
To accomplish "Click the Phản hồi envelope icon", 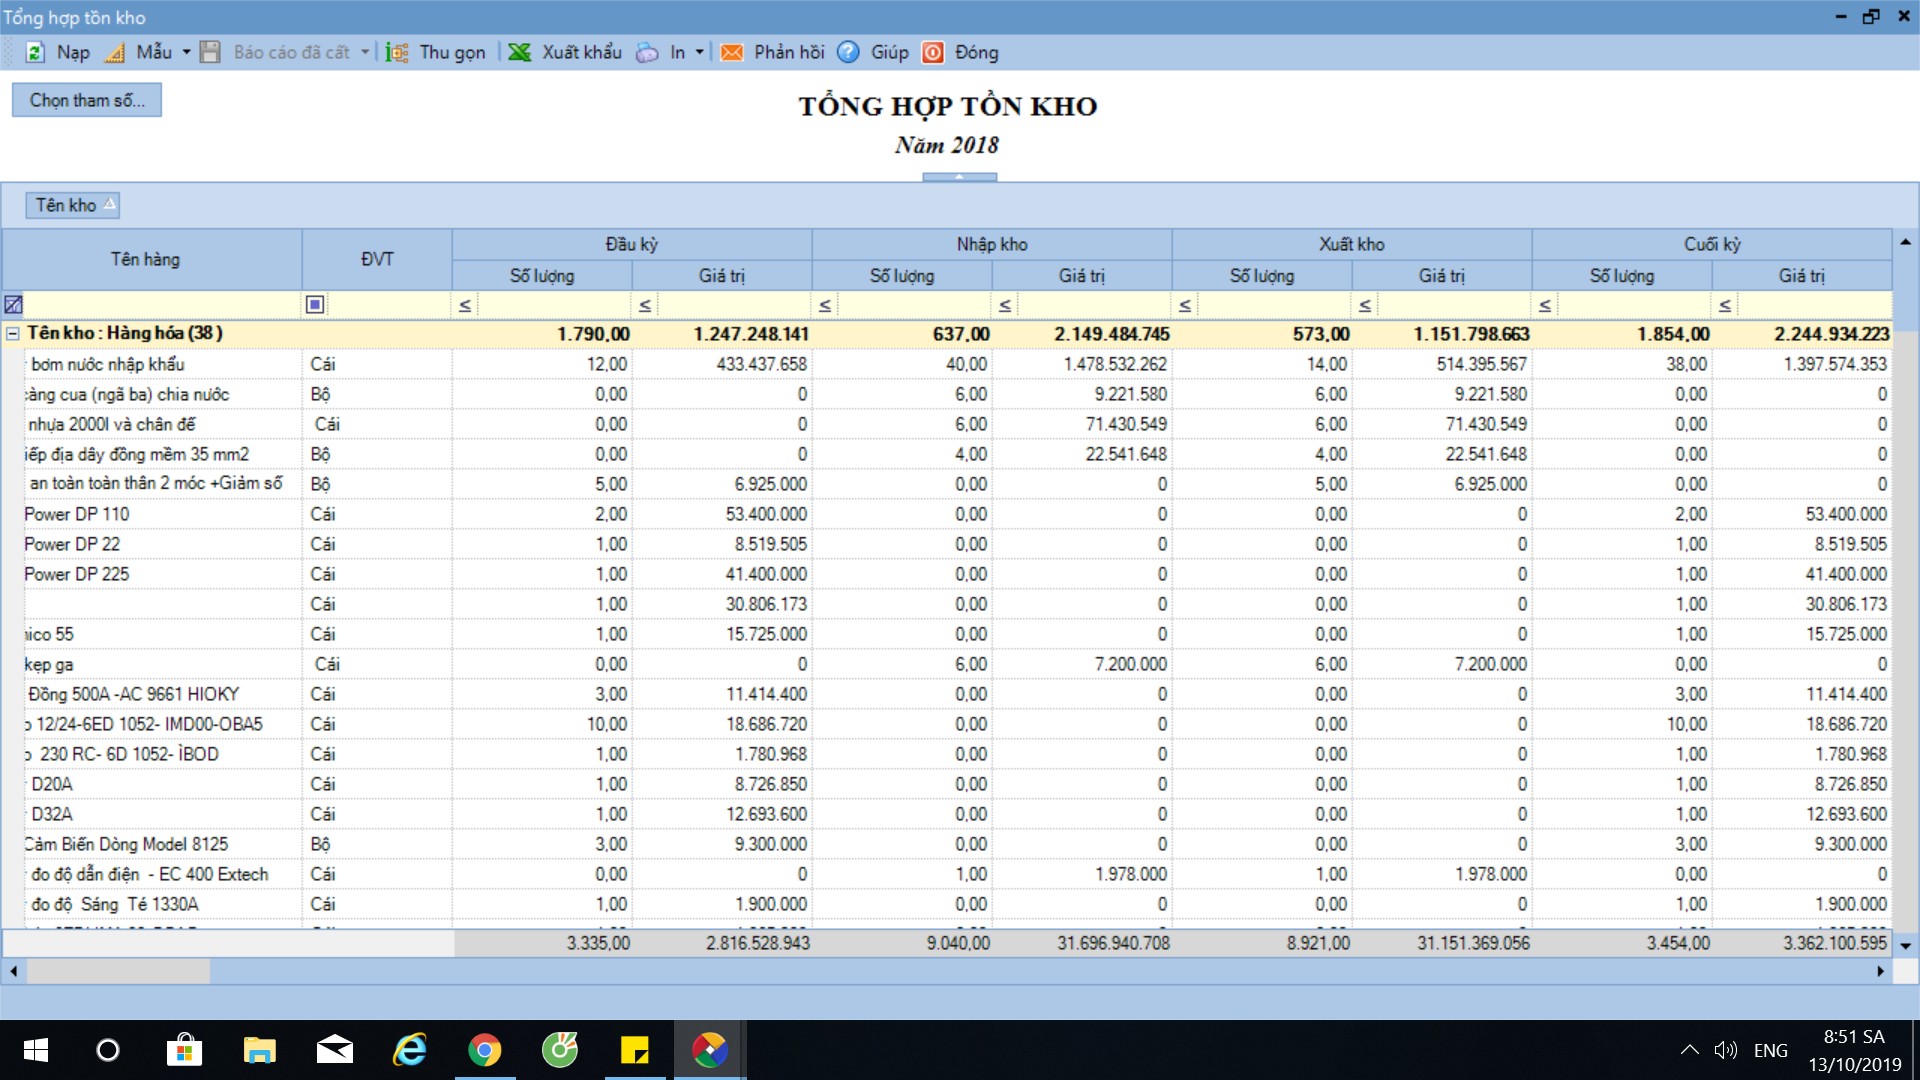I will click(x=732, y=53).
